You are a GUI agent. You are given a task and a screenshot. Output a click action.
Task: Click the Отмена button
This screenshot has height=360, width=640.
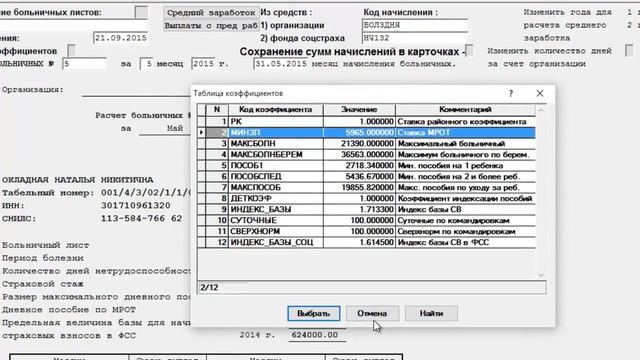(x=372, y=313)
